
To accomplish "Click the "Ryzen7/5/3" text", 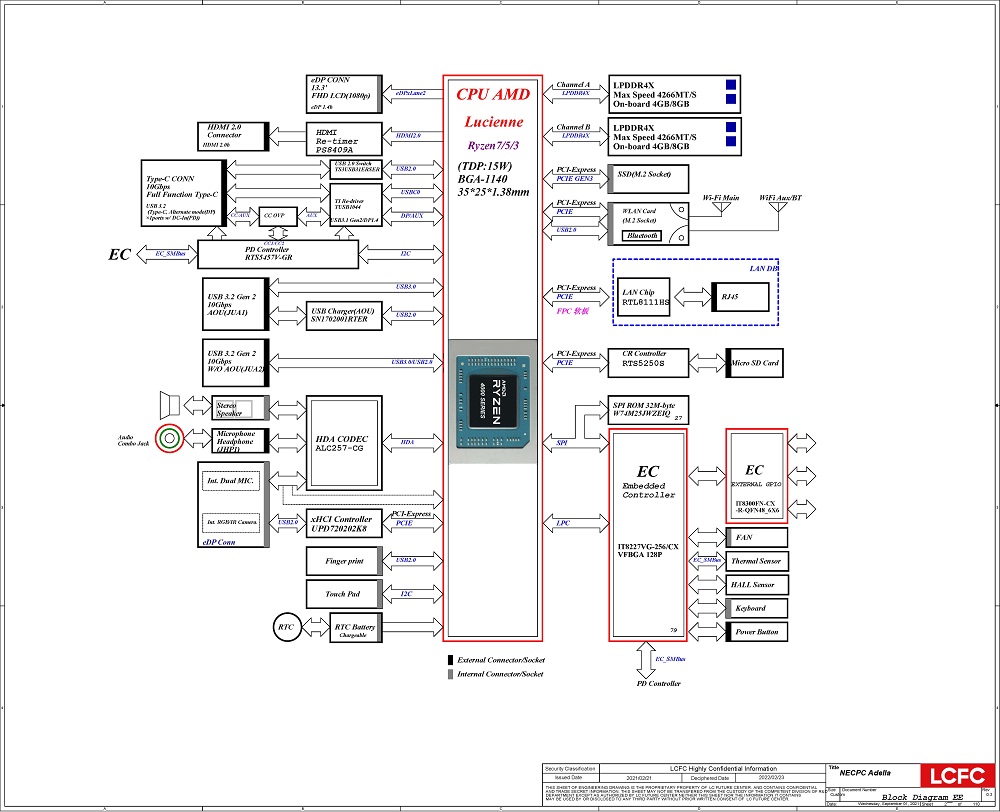I will click(x=493, y=145).
